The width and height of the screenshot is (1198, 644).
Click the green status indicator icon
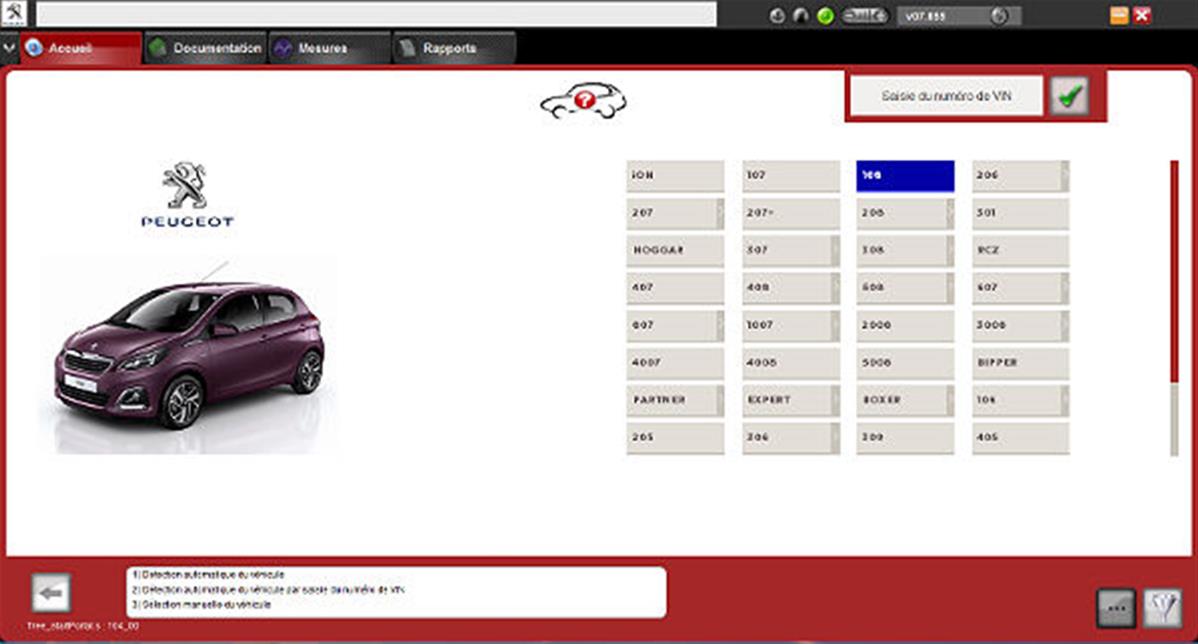pos(825,15)
